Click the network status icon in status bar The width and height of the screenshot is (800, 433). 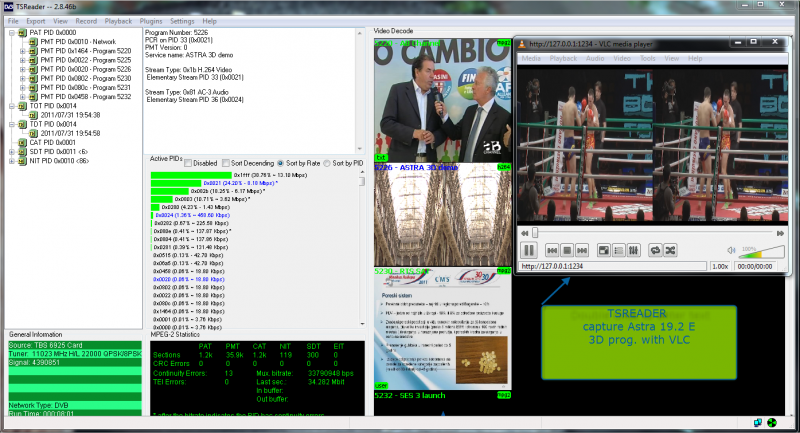(758, 422)
